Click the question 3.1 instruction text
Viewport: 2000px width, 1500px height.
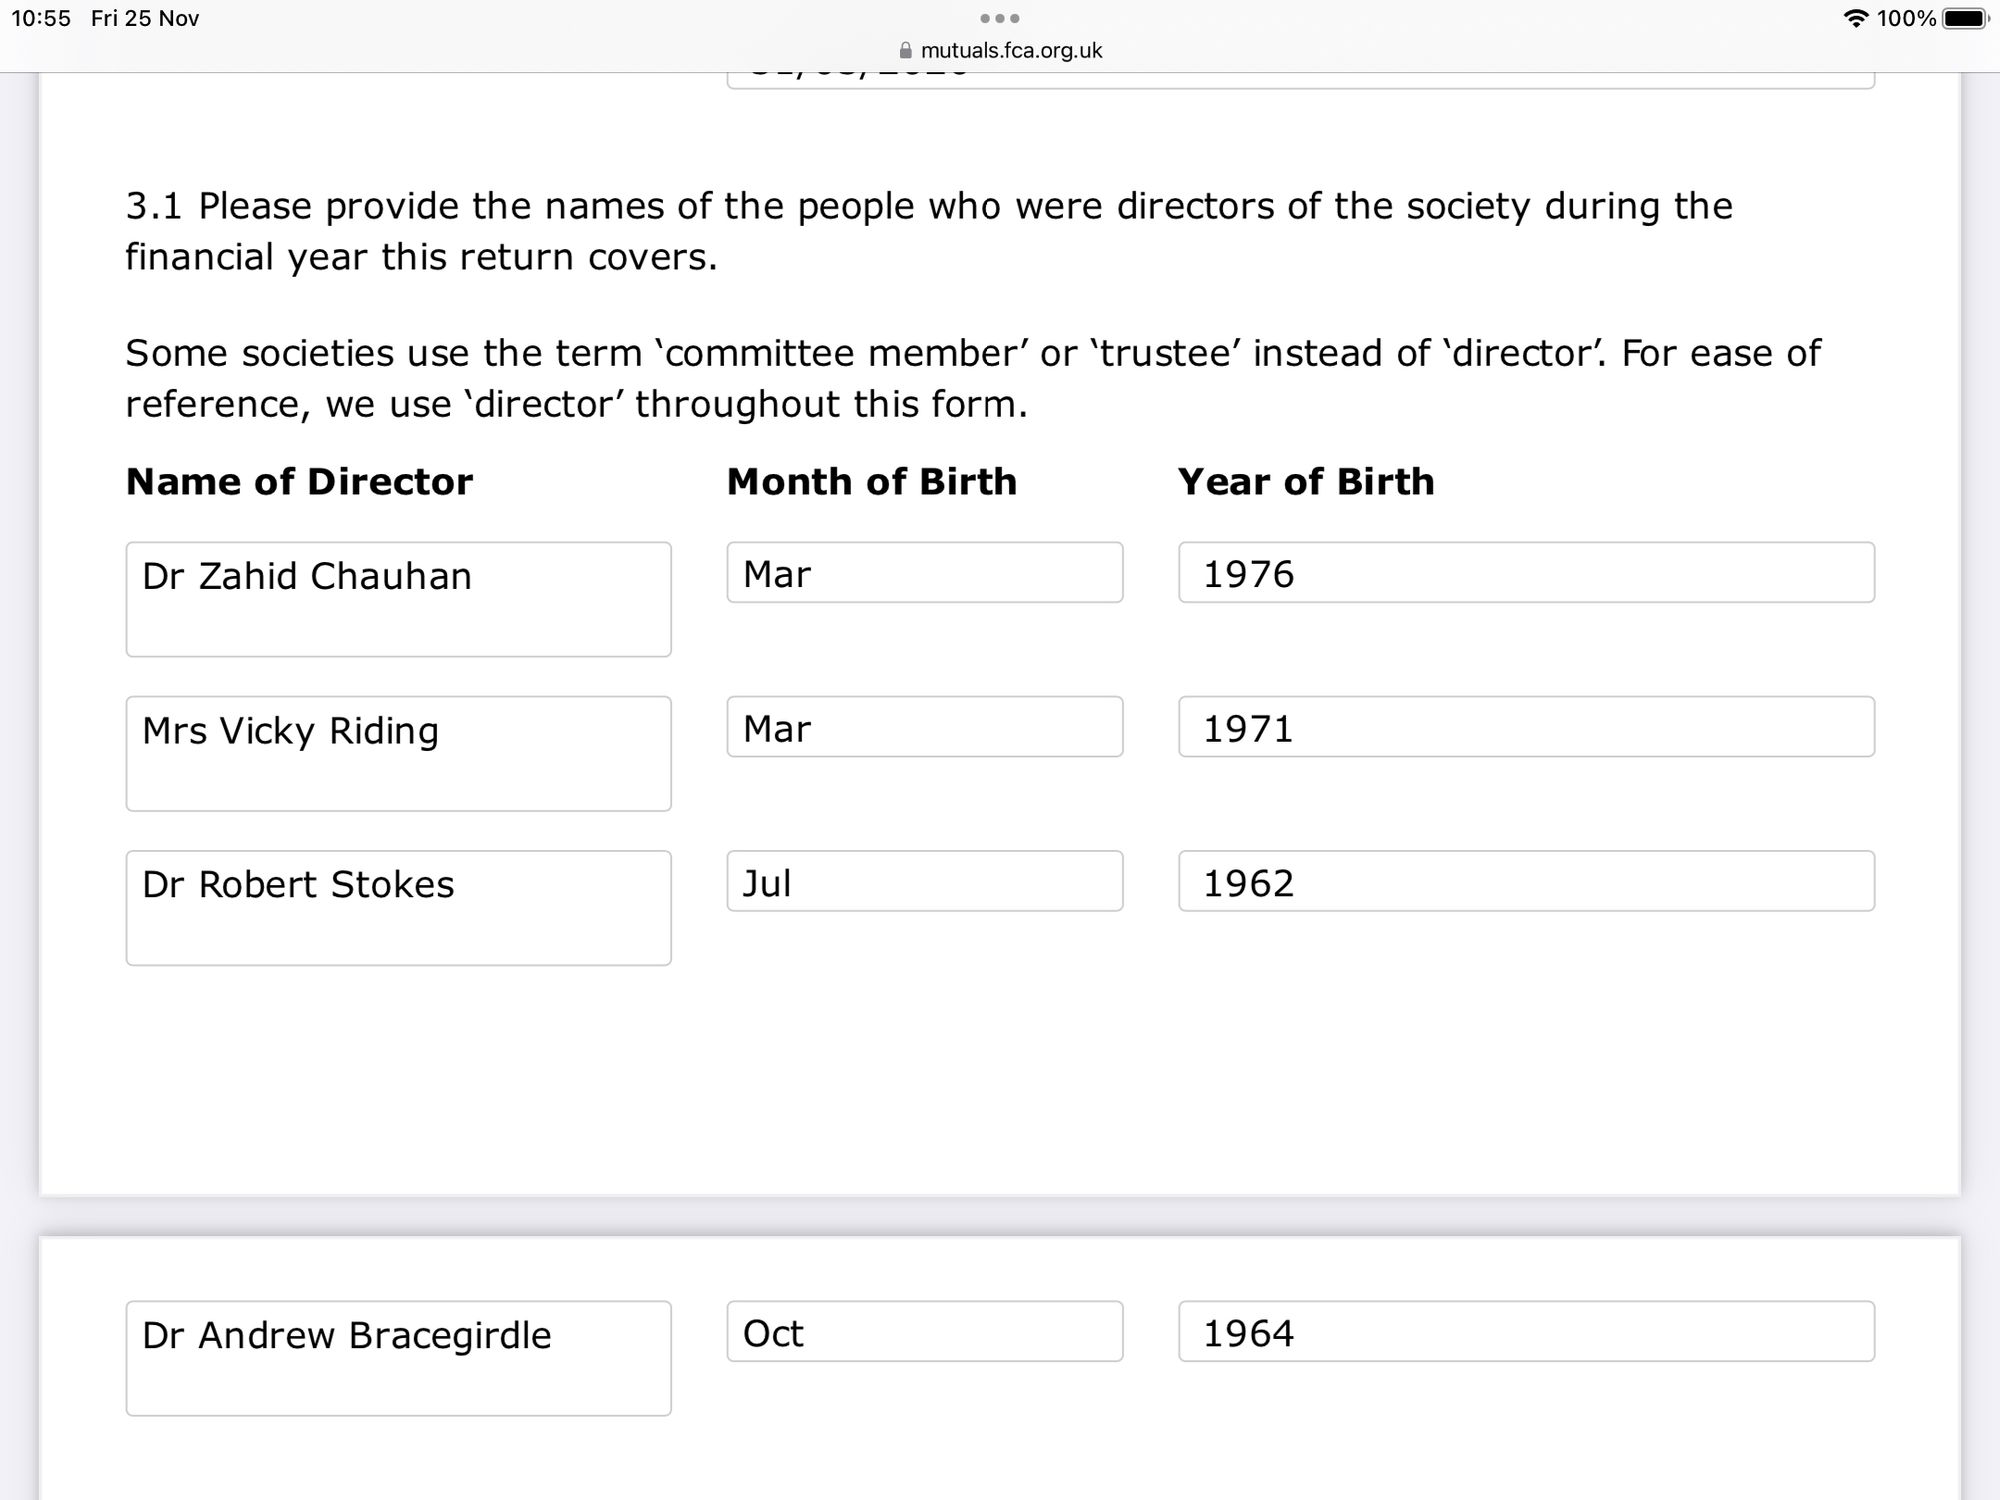929,231
